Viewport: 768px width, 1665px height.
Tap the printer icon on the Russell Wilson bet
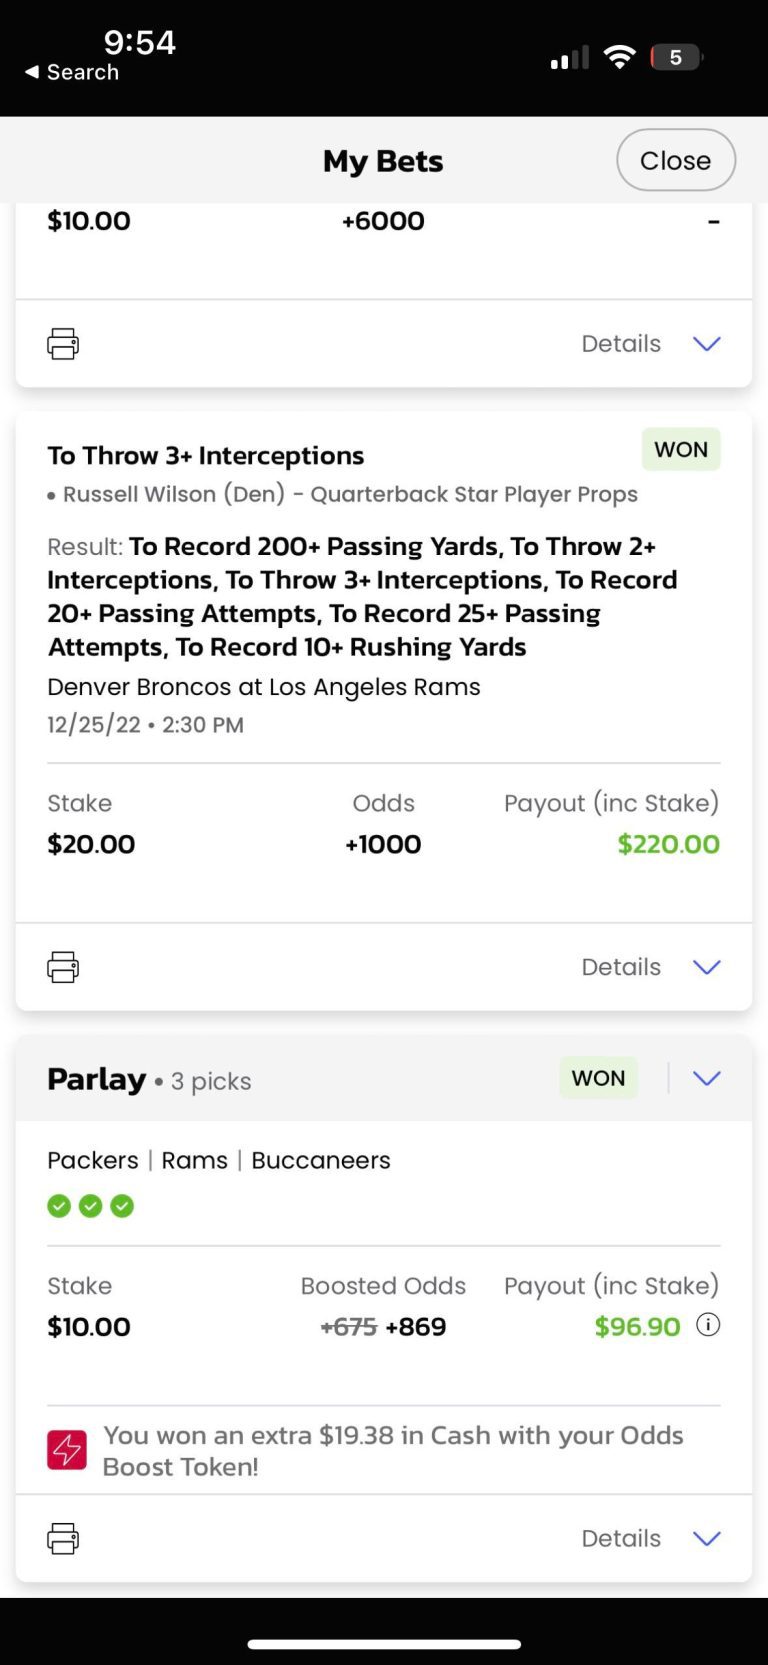[63, 967]
